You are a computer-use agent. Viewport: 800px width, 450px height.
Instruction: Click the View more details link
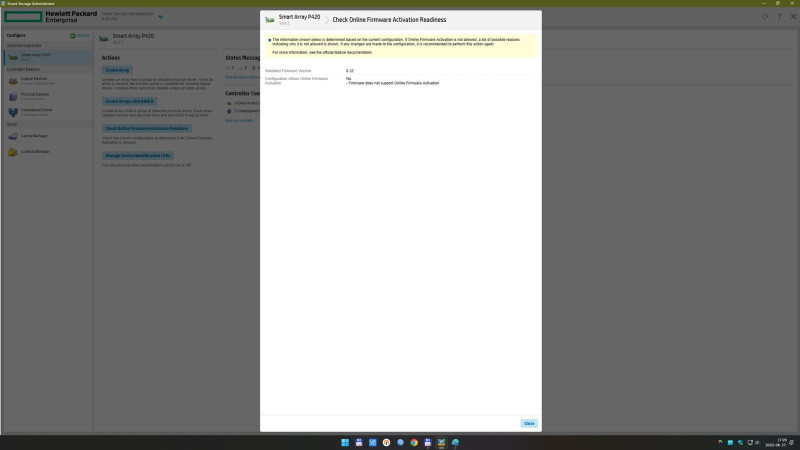[239, 121]
